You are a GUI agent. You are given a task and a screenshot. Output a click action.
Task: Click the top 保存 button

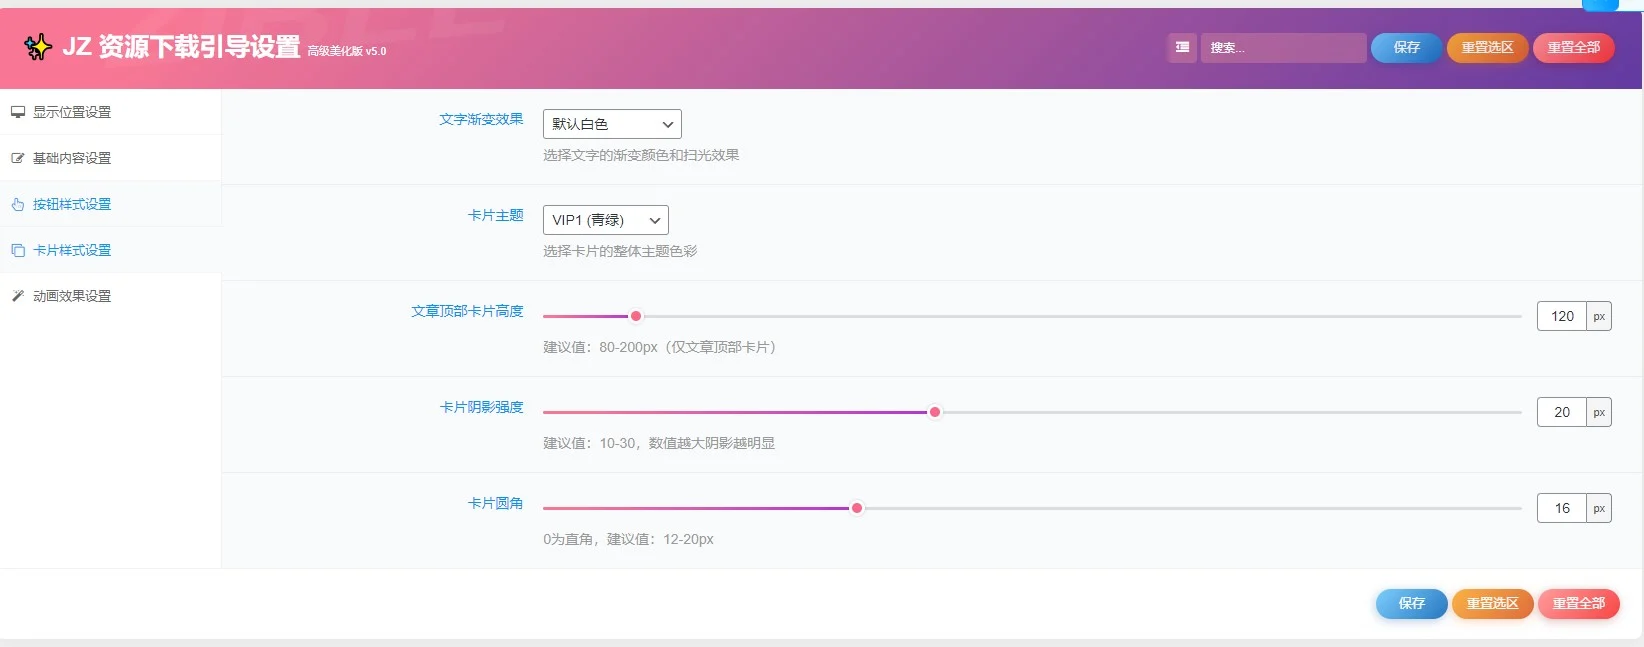point(1406,47)
